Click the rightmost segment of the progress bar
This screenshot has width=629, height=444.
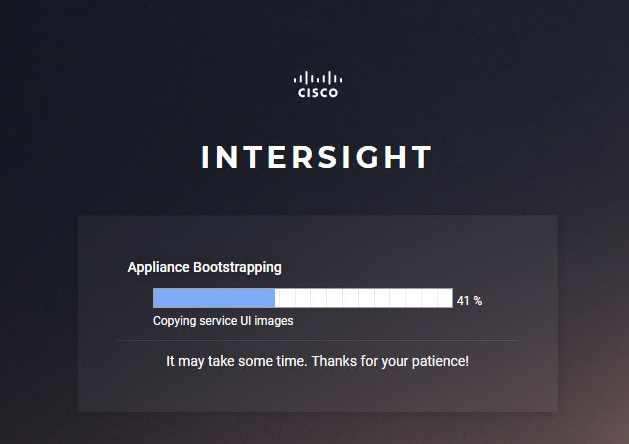coord(445,298)
